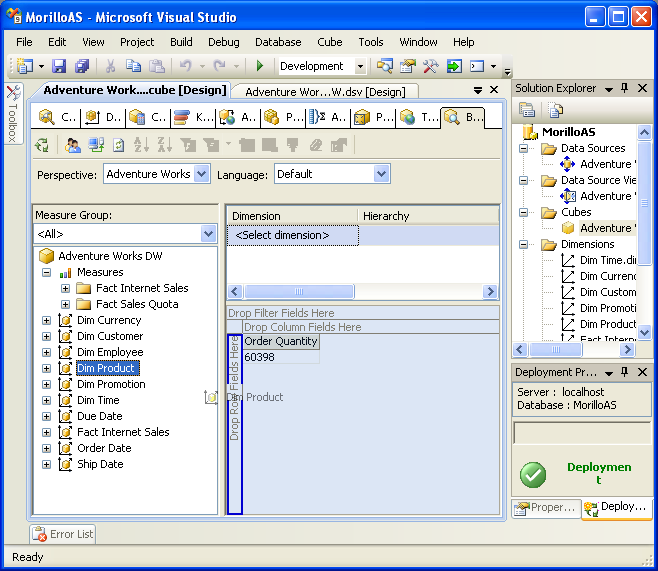Collapse the Measures node
This screenshot has width=658, height=571.
[x=47, y=272]
